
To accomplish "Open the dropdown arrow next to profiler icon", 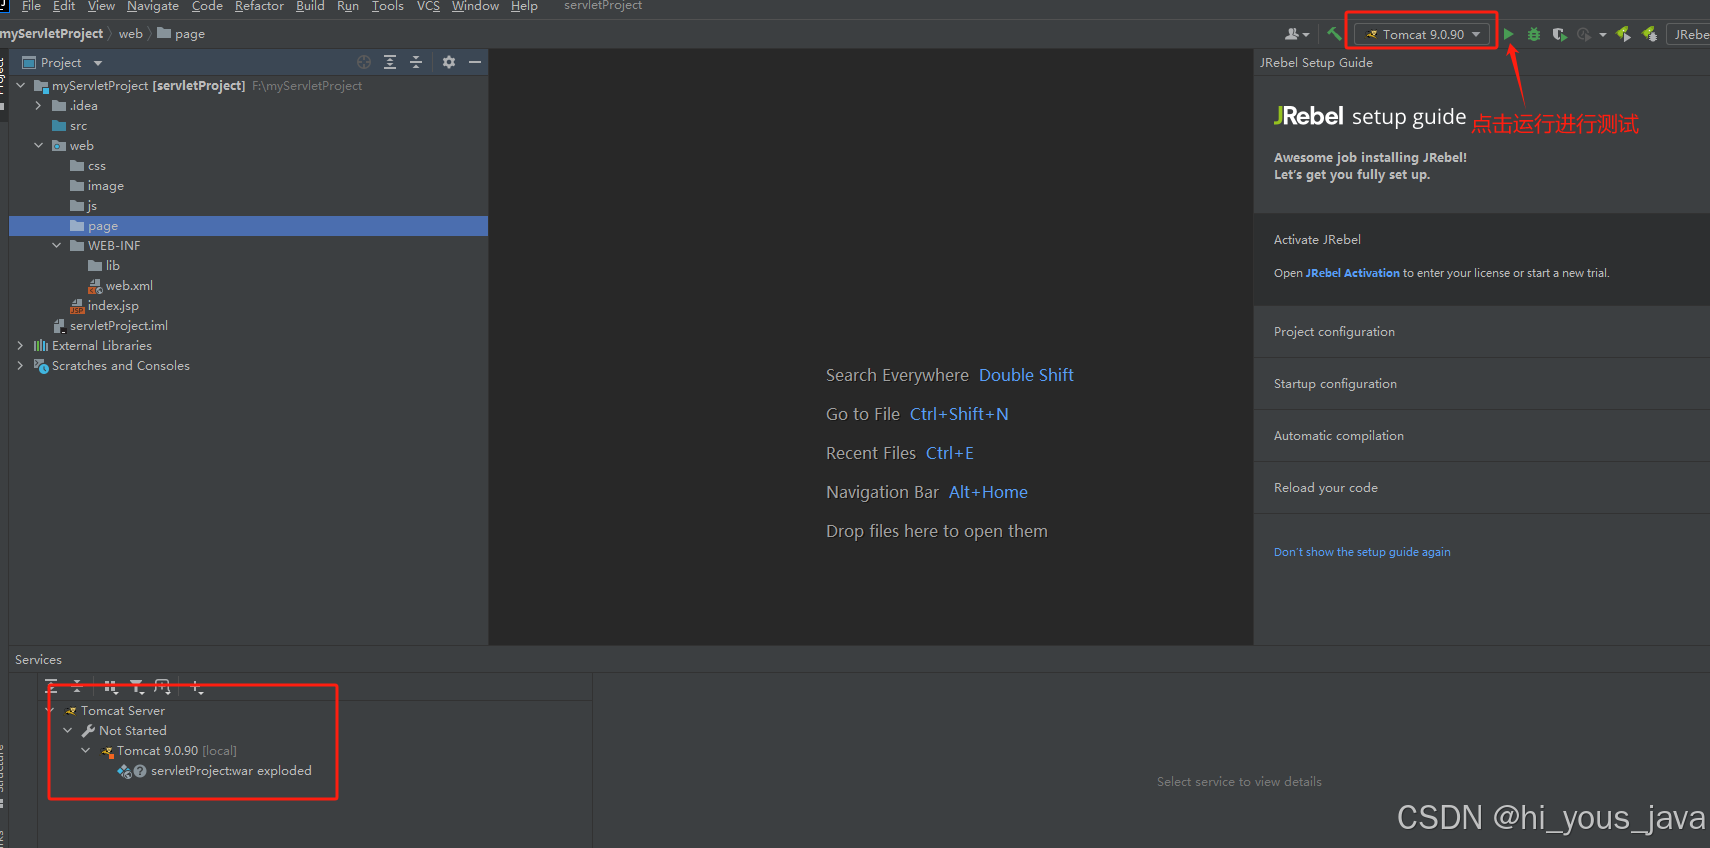I will point(1603,35).
